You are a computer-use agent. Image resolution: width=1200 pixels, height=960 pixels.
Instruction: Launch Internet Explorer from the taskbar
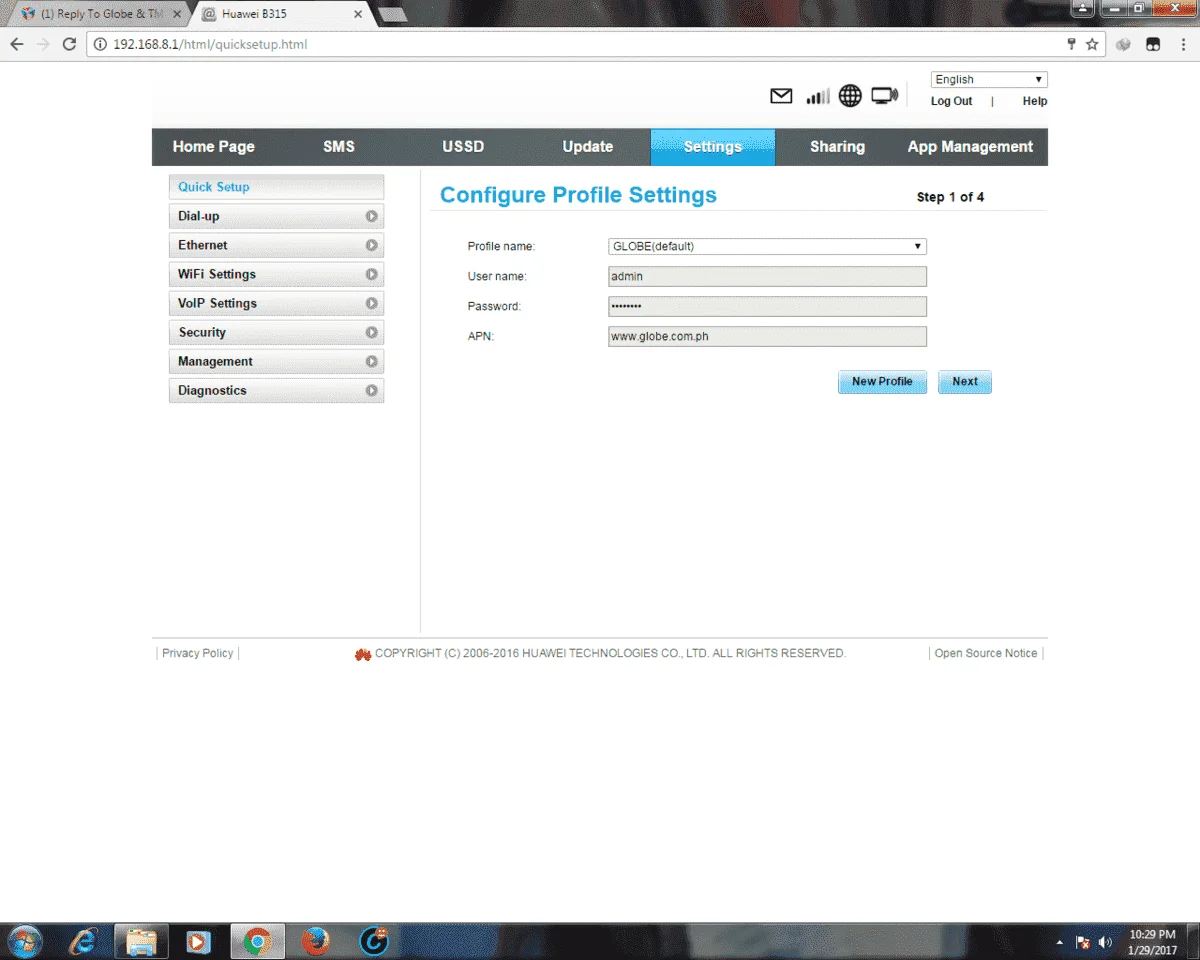83,941
